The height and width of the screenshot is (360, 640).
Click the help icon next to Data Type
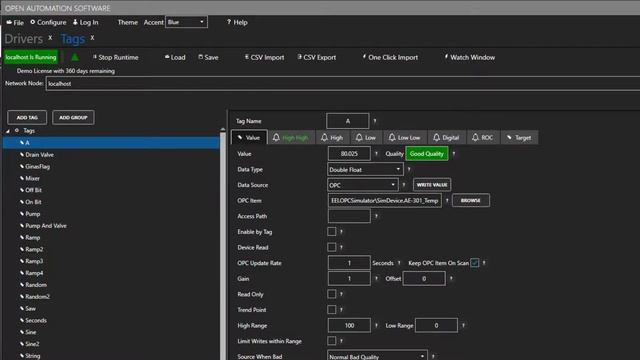pyautogui.click(x=409, y=169)
